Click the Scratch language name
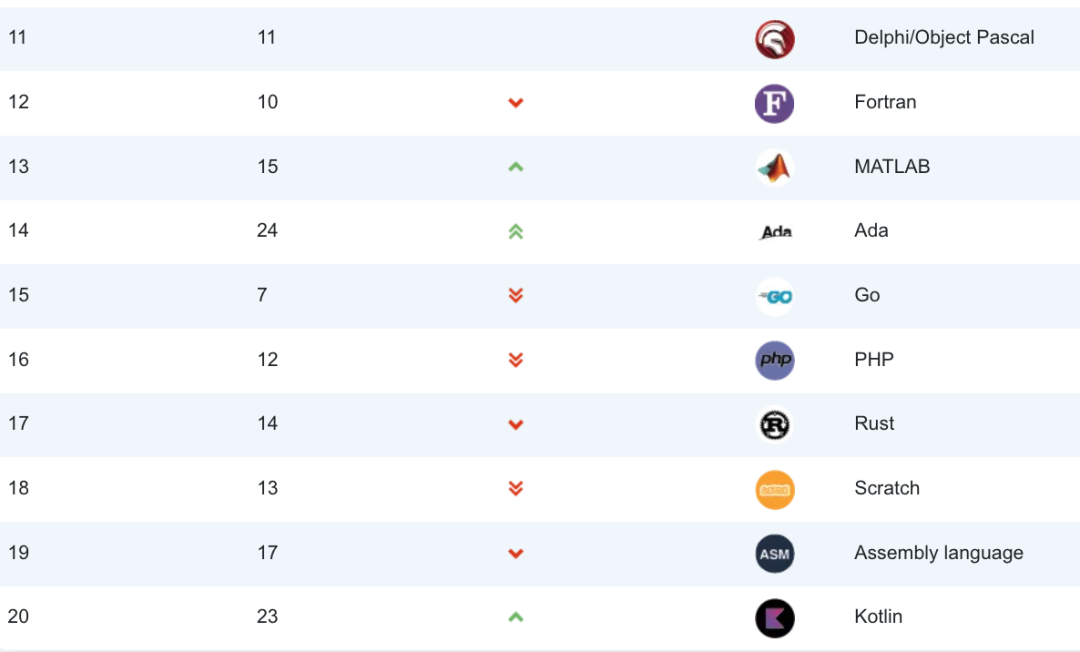1080x652 pixels. click(x=887, y=488)
